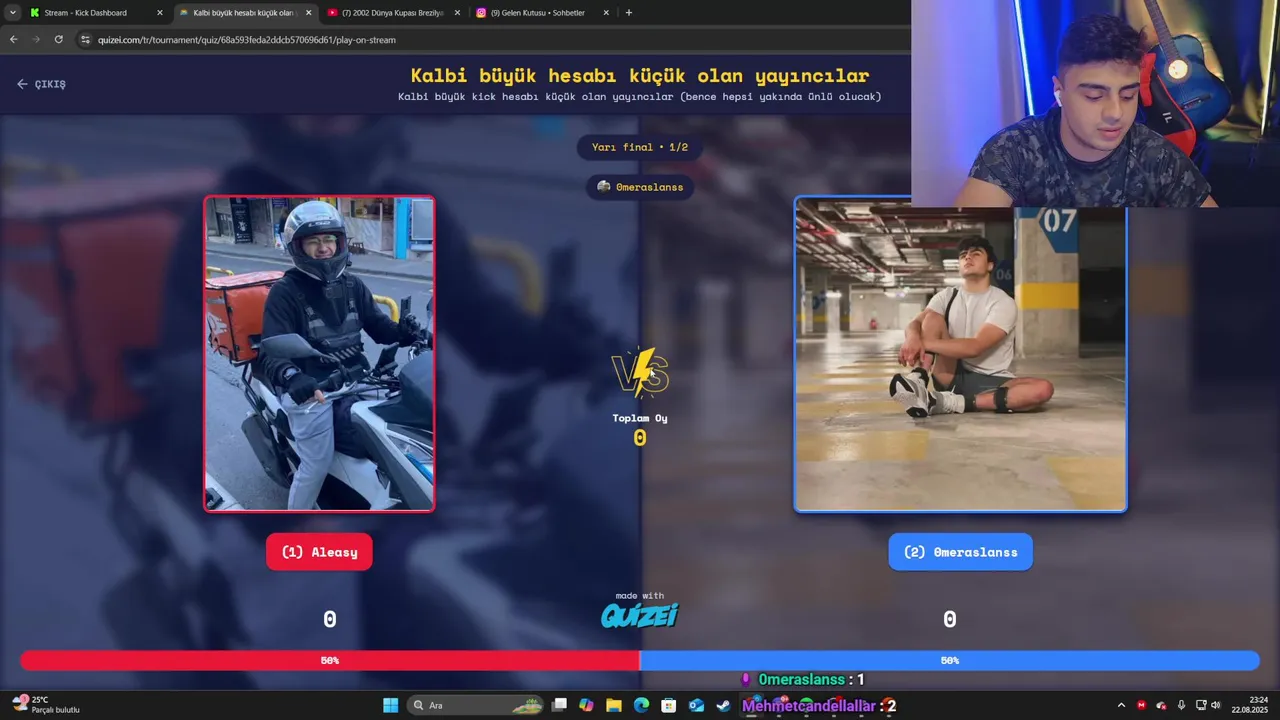Click the red M tray icon
This screenshot has height=720, width=1280.
[1141, 705]
